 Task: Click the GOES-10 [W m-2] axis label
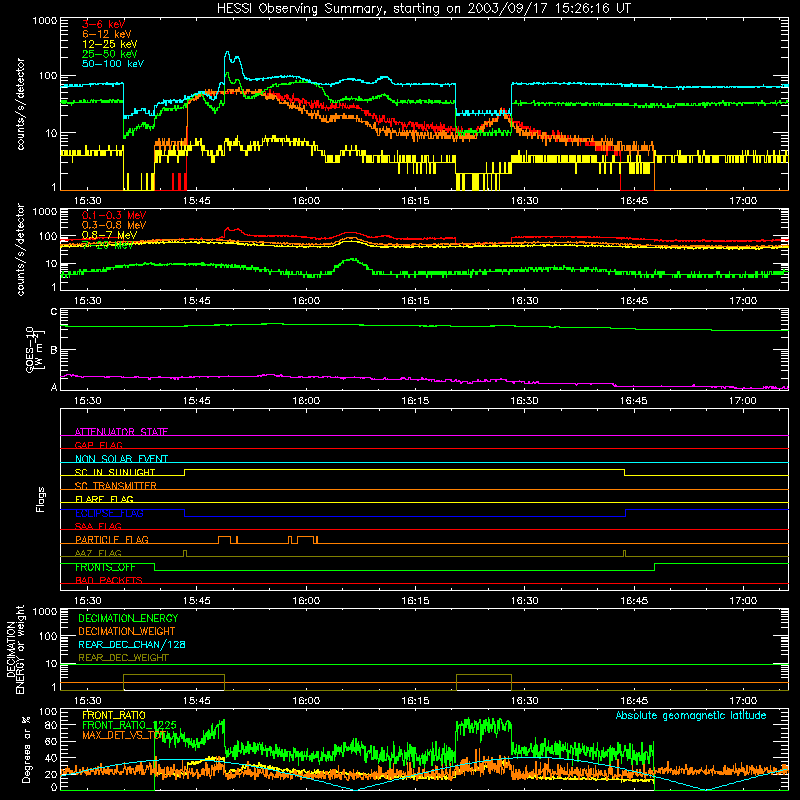[35, 349]
